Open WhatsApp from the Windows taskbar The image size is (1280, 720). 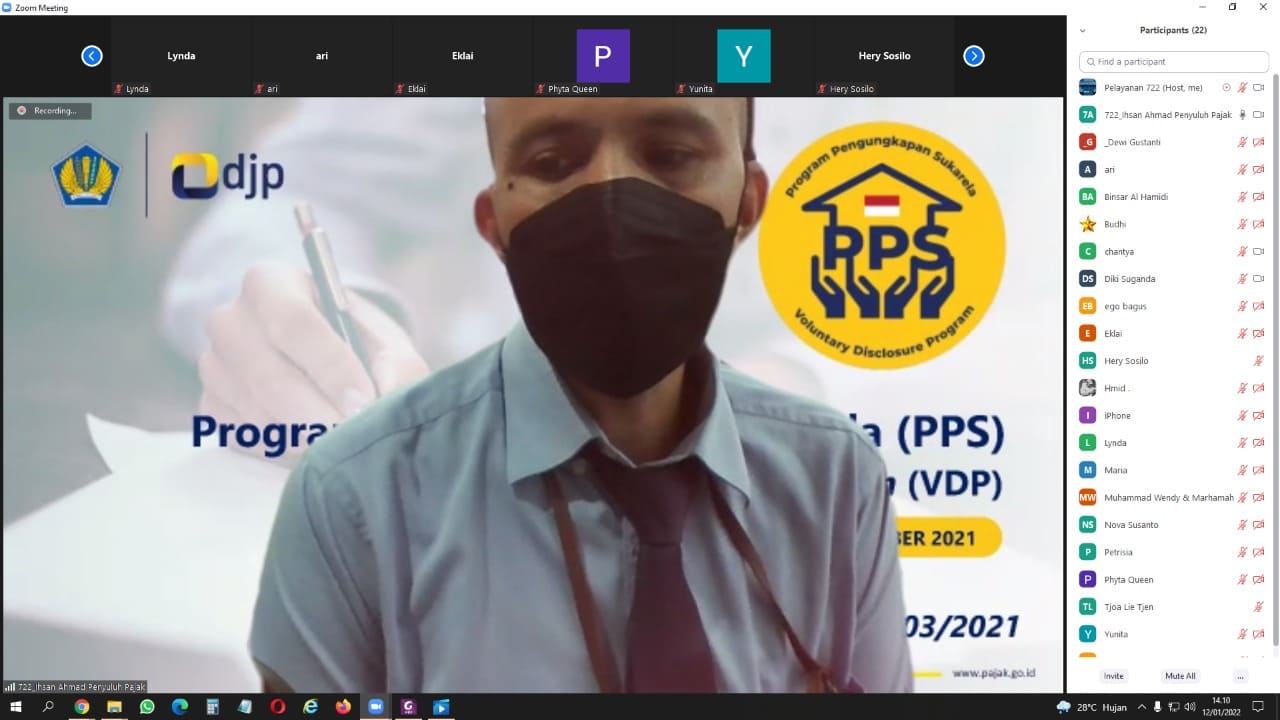tap(147, 707)
